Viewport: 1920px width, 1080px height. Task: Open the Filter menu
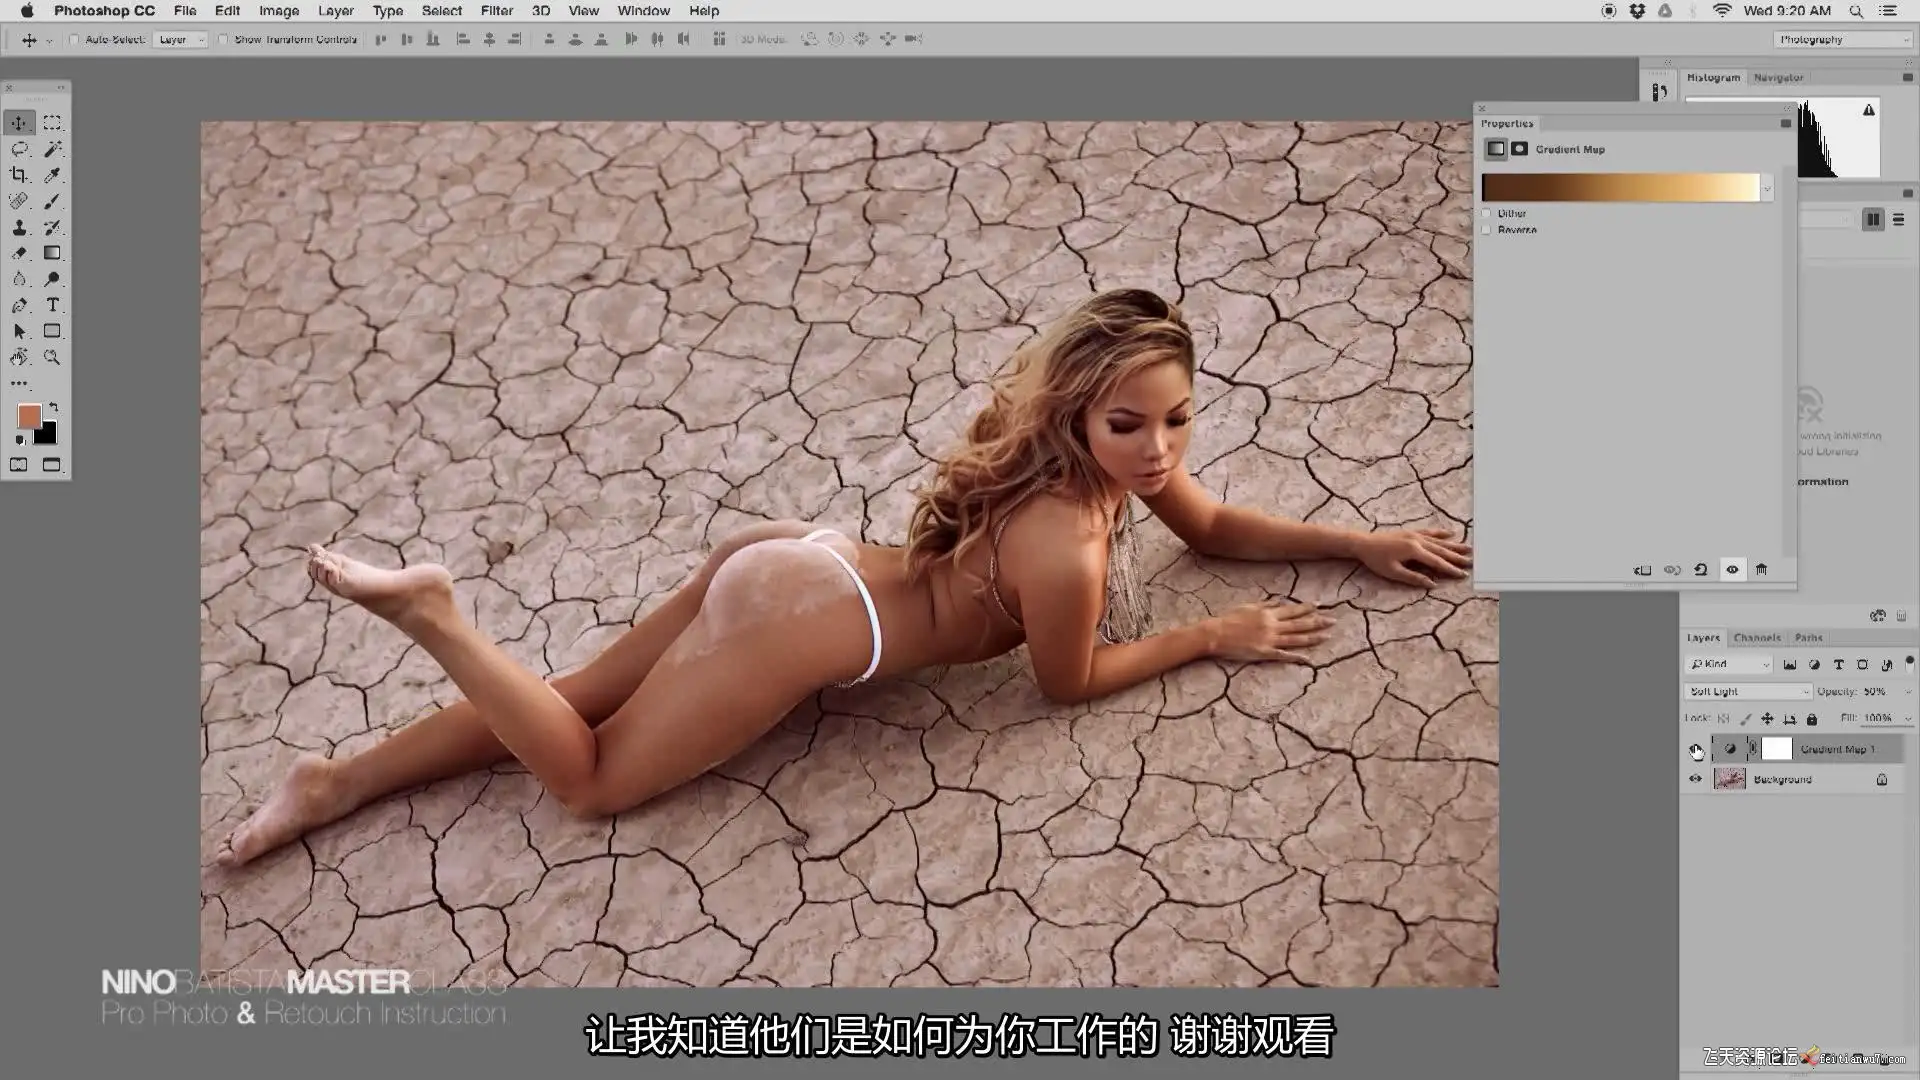tap(497, 11)
